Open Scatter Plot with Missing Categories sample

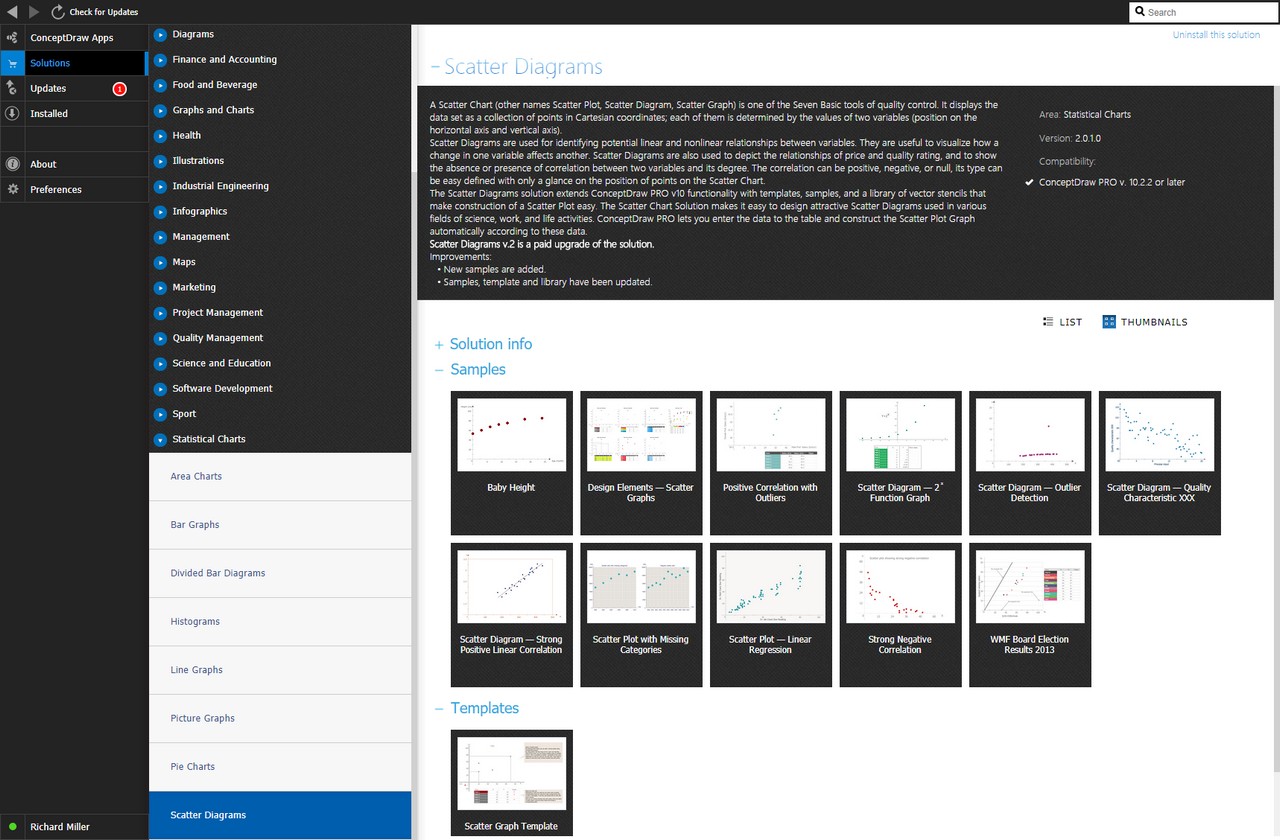tap(641, 615)
